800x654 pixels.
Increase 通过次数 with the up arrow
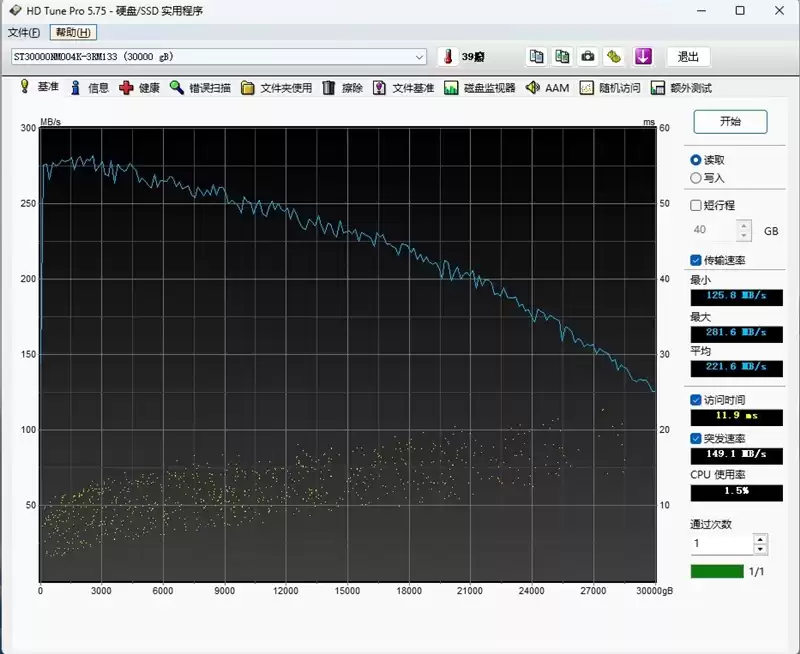click(x=760, y=539)
